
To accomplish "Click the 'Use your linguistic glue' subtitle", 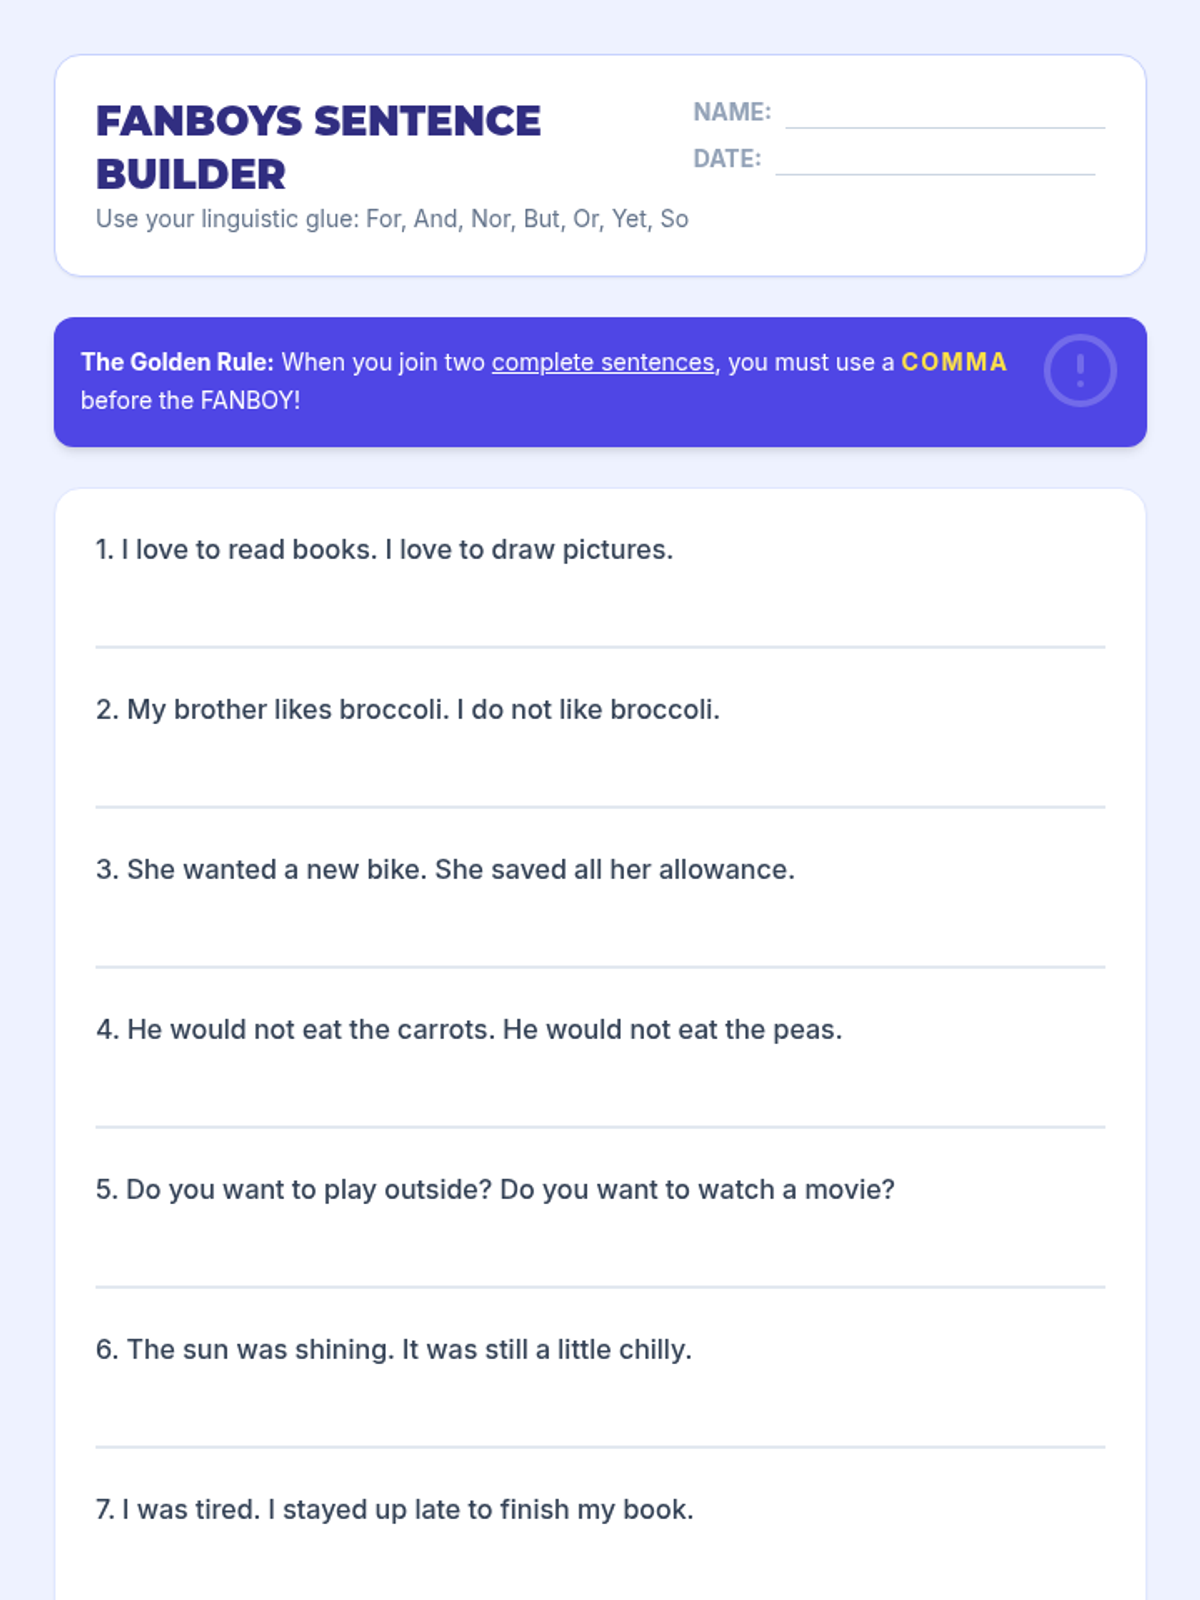I will (x=392, y=219).
